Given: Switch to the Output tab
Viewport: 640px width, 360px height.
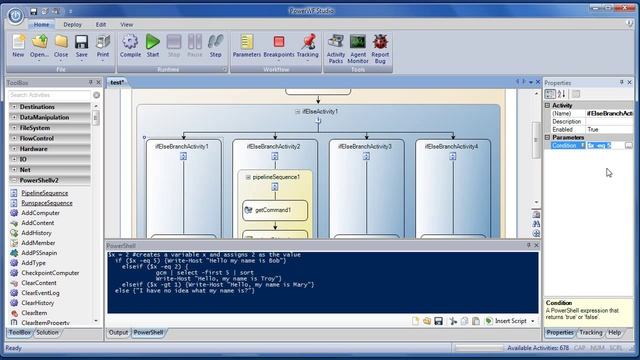Looking at the screenshot, I should tap(118, 333).
